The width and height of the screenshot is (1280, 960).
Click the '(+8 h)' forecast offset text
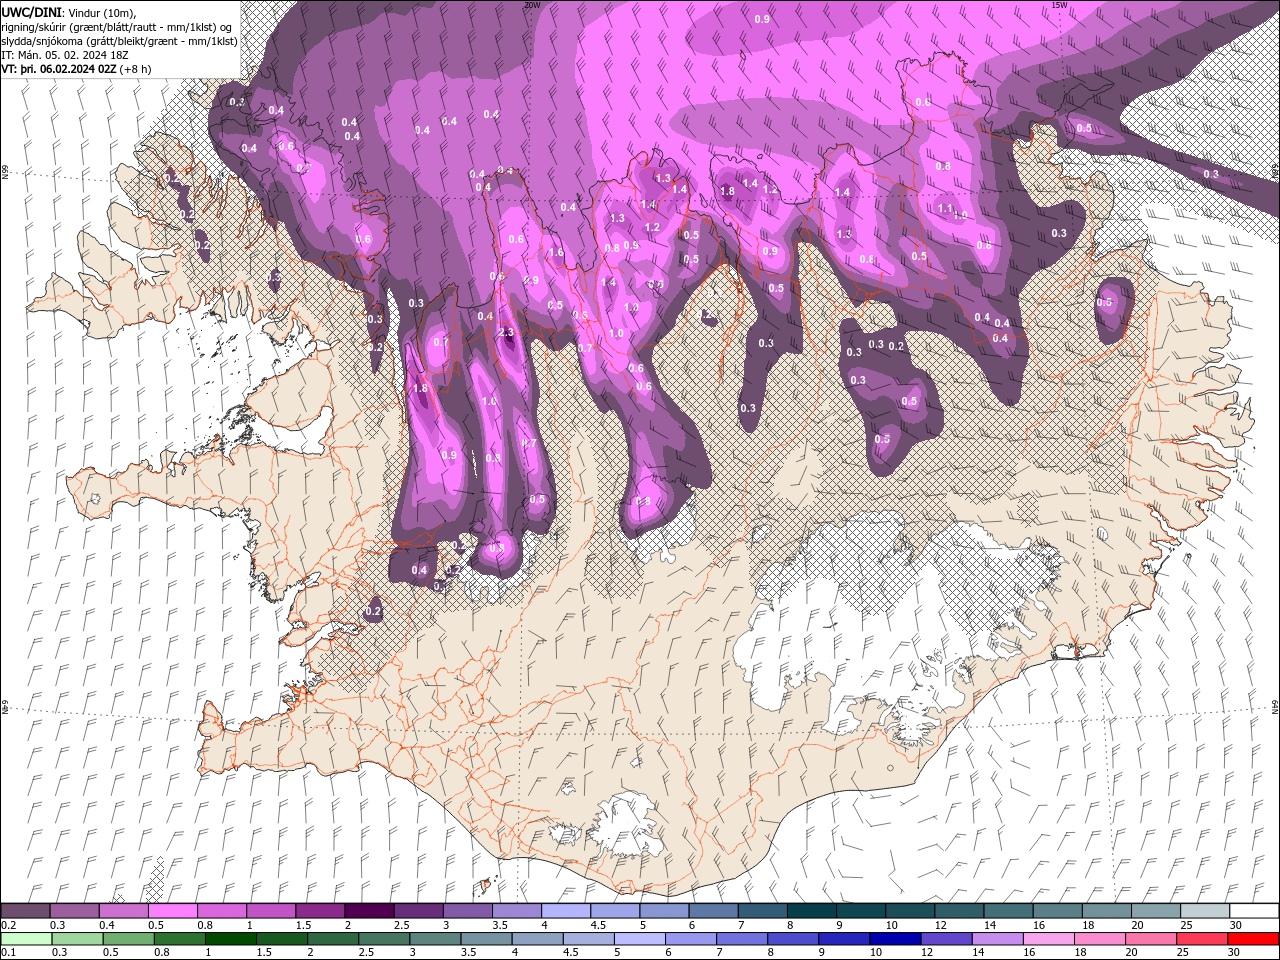tap(135, 69)
